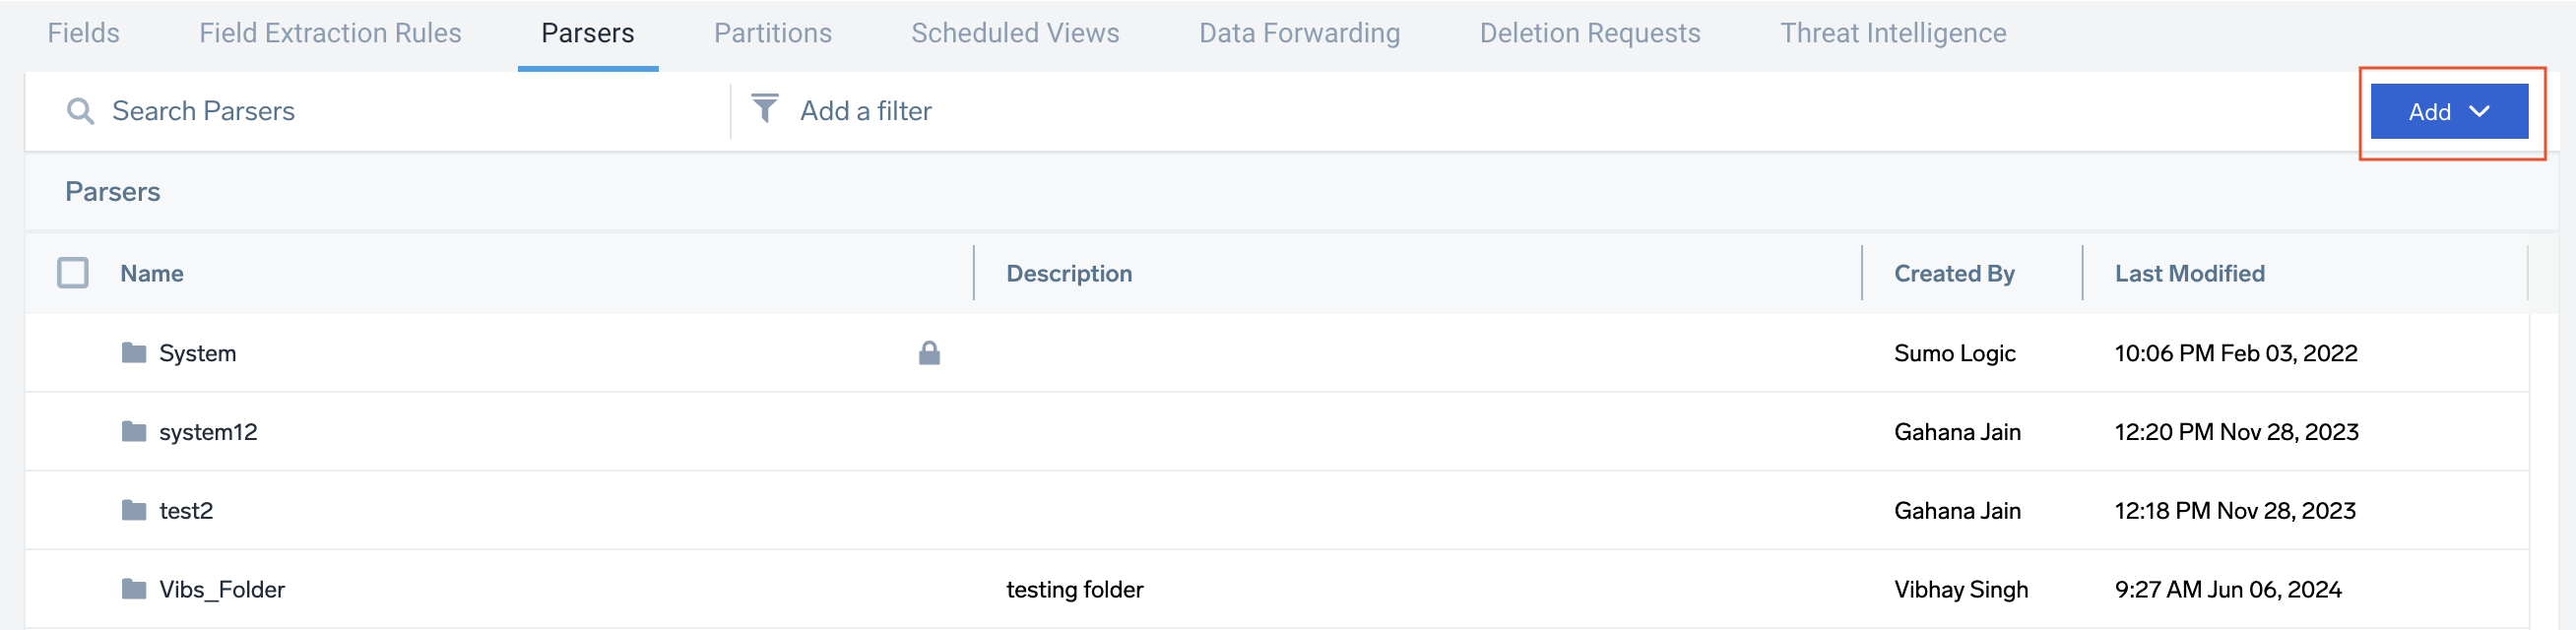Image resolution: width=2576 pixels, height=630 pixels.
Task: Switch to the Scheduled Views tab
Action: click(x=1014, y=32)
